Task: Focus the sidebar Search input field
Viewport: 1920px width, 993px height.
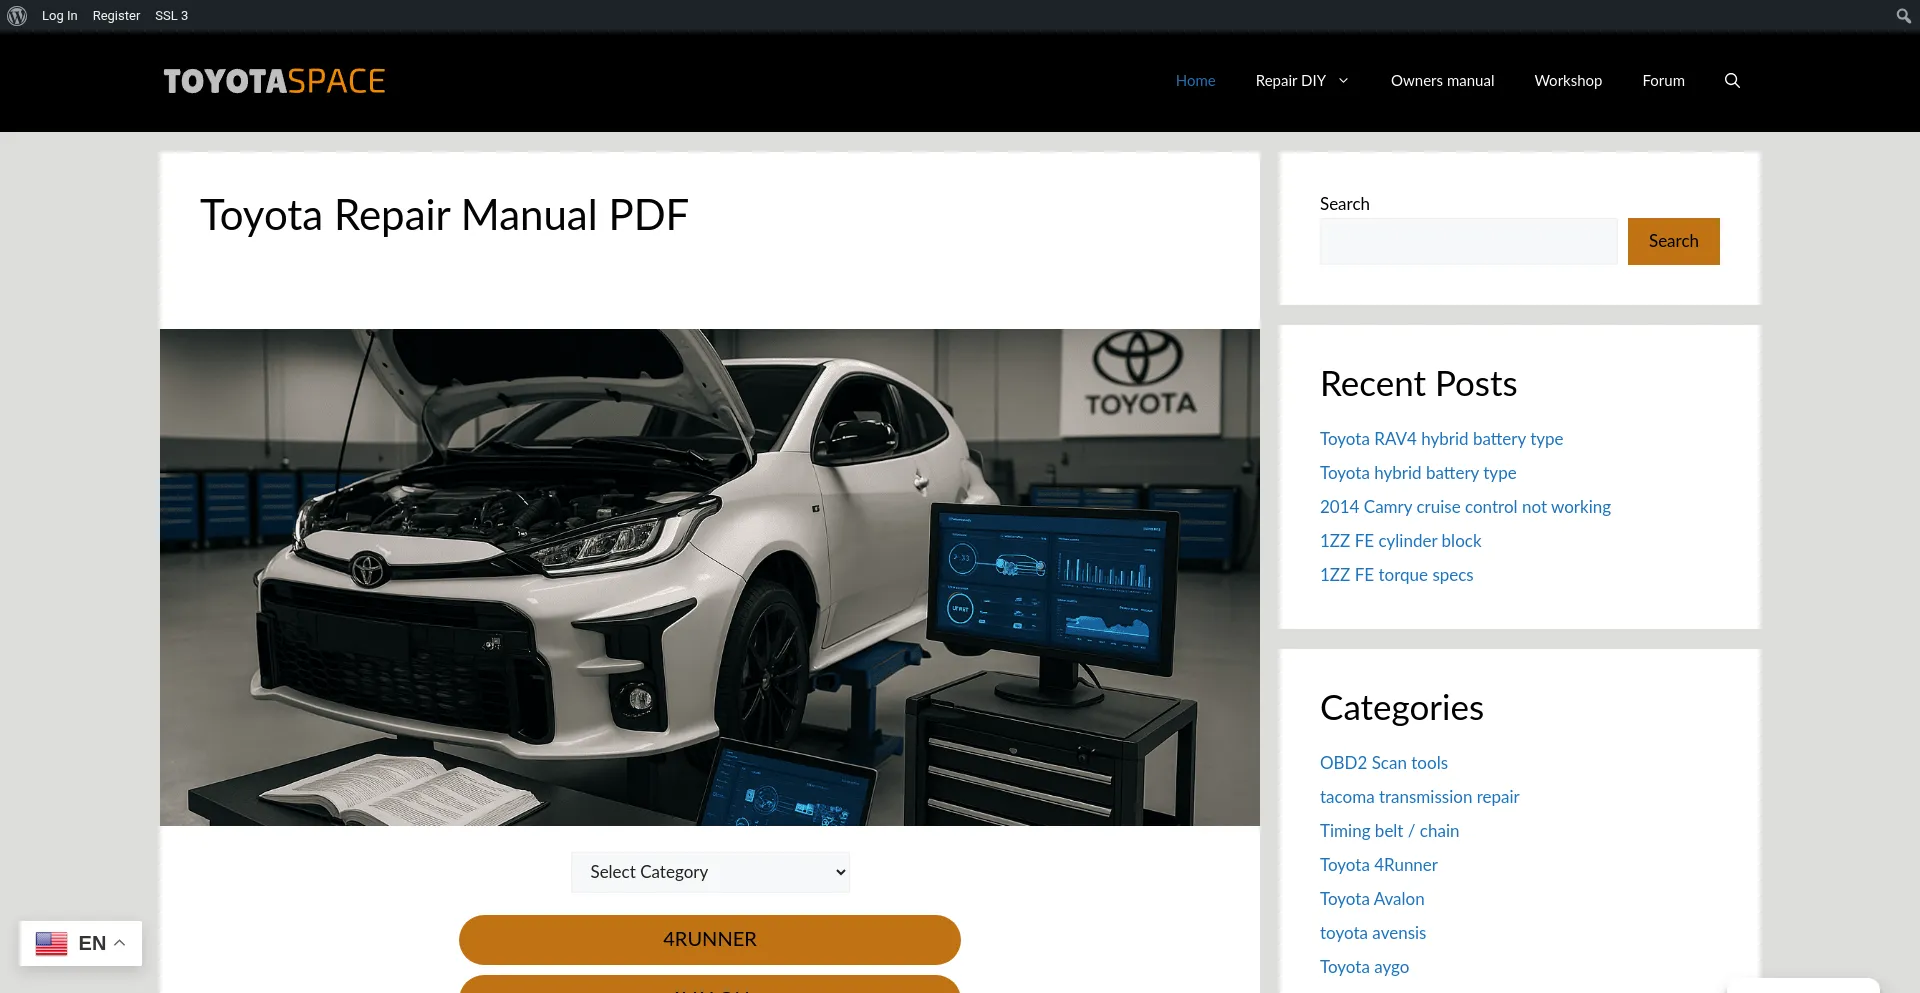Action: click(1468, 241)
